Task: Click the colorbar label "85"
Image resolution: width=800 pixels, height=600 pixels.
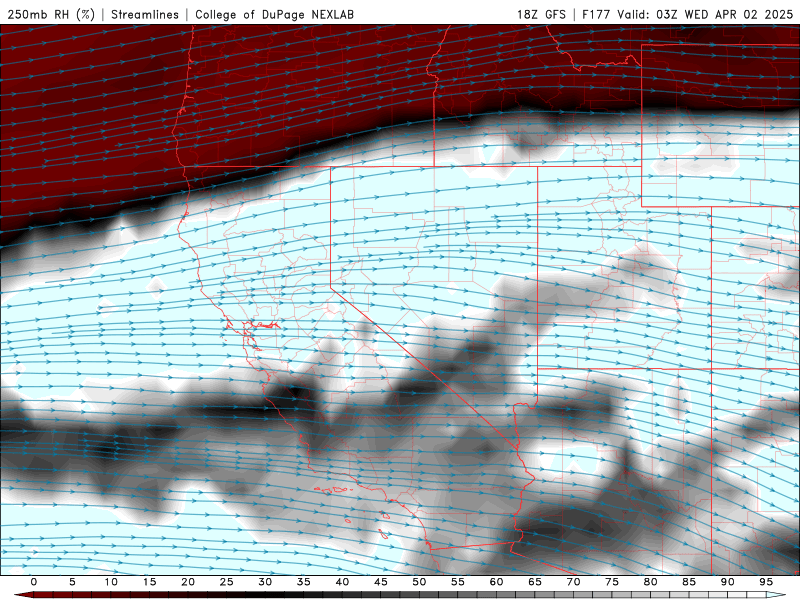Action: pyautogui.click(x=689, y=582)
